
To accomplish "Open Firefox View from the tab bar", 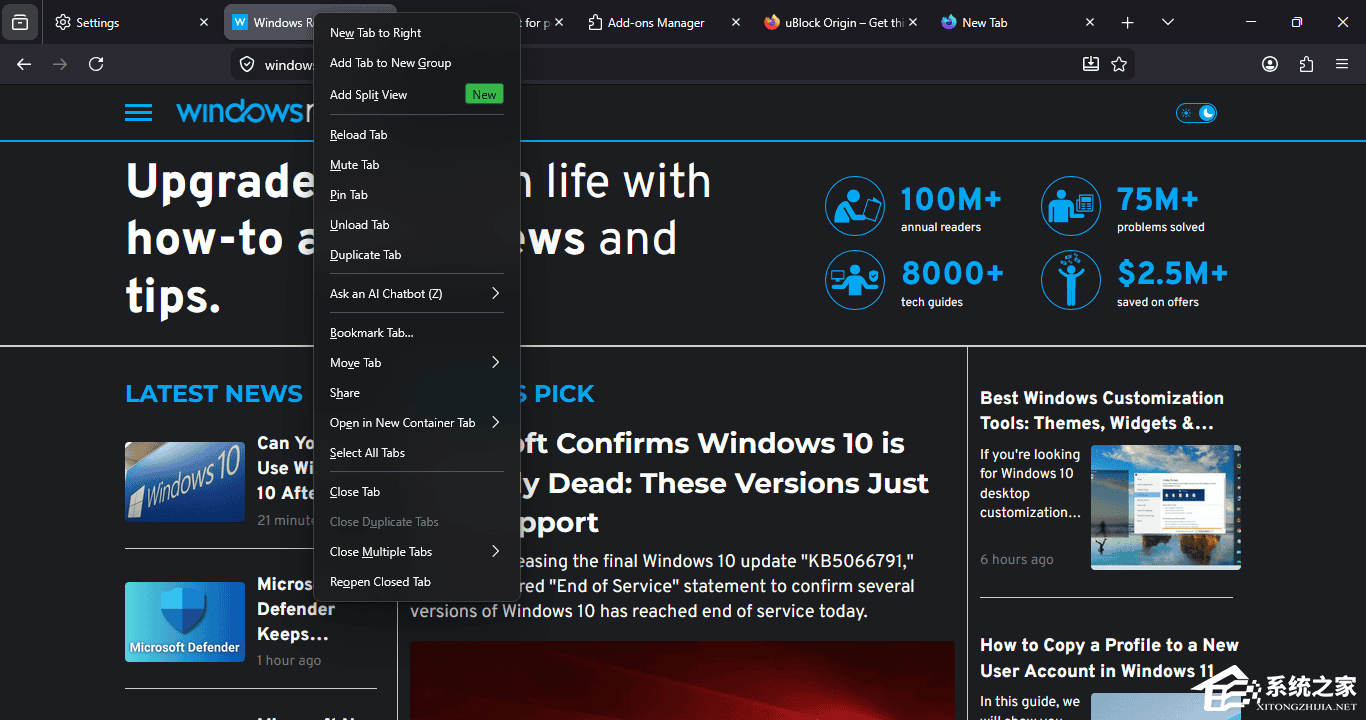I will 20,22.
